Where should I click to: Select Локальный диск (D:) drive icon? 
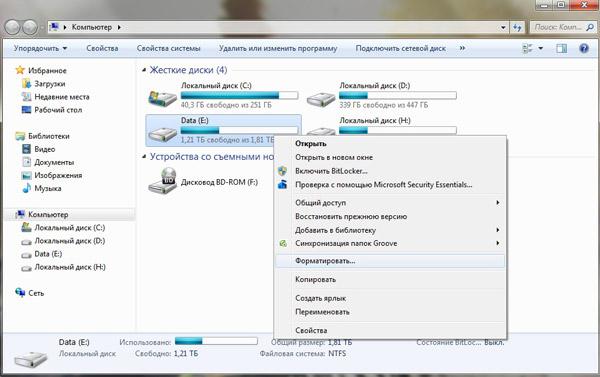(321, 99)
